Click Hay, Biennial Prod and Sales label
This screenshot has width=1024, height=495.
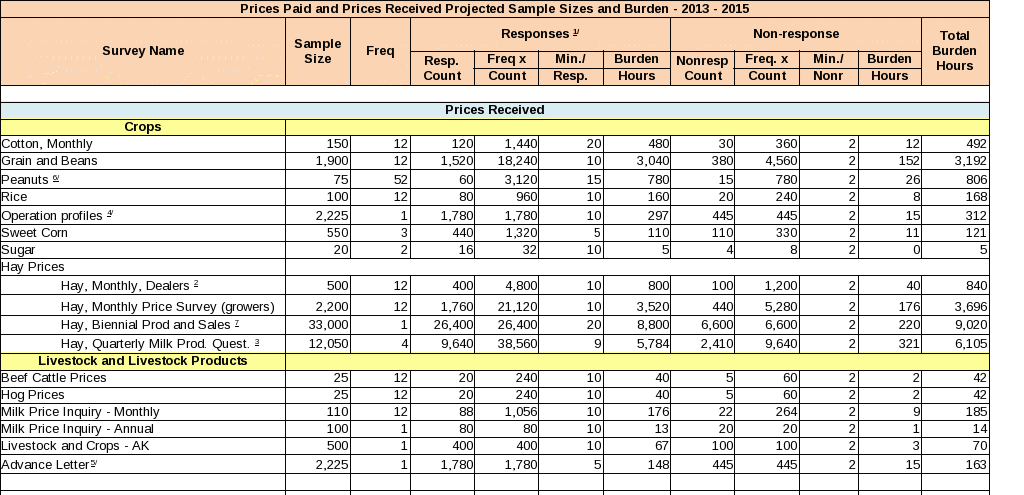[146, 325]
